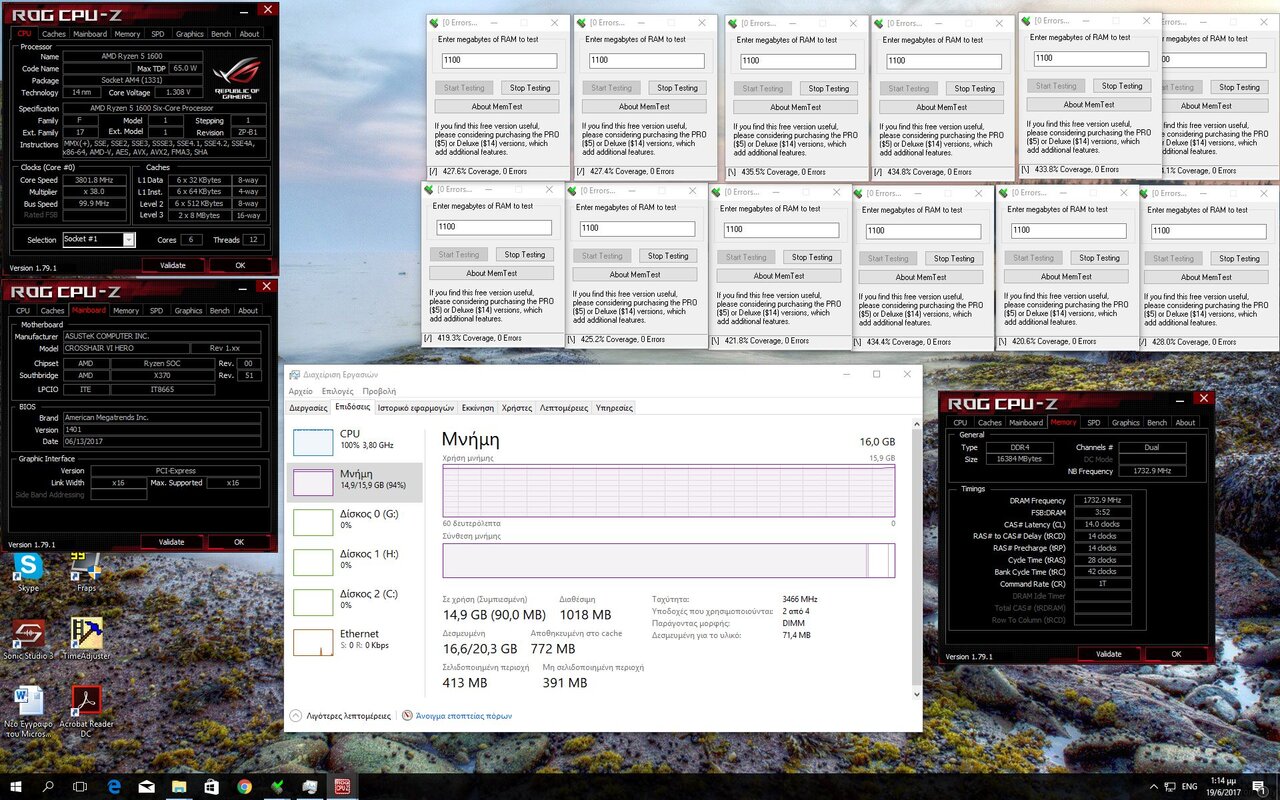This screenshot has width=1280, height=800.
Task: Collapse Task Manager with Λιγότερες λεπτομέρειες
Action: coord(341,716)
